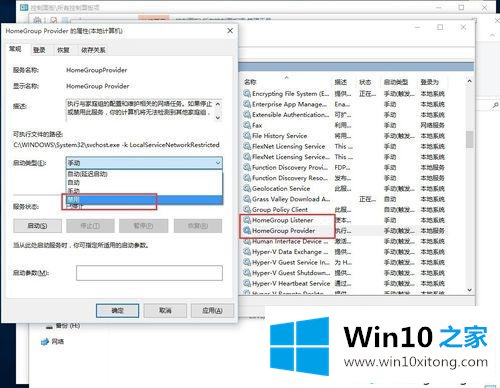Click the 应用(A) Apply button
Image resolution: width=500 pixels, height=388 pixels.
(x=212, y=311)
